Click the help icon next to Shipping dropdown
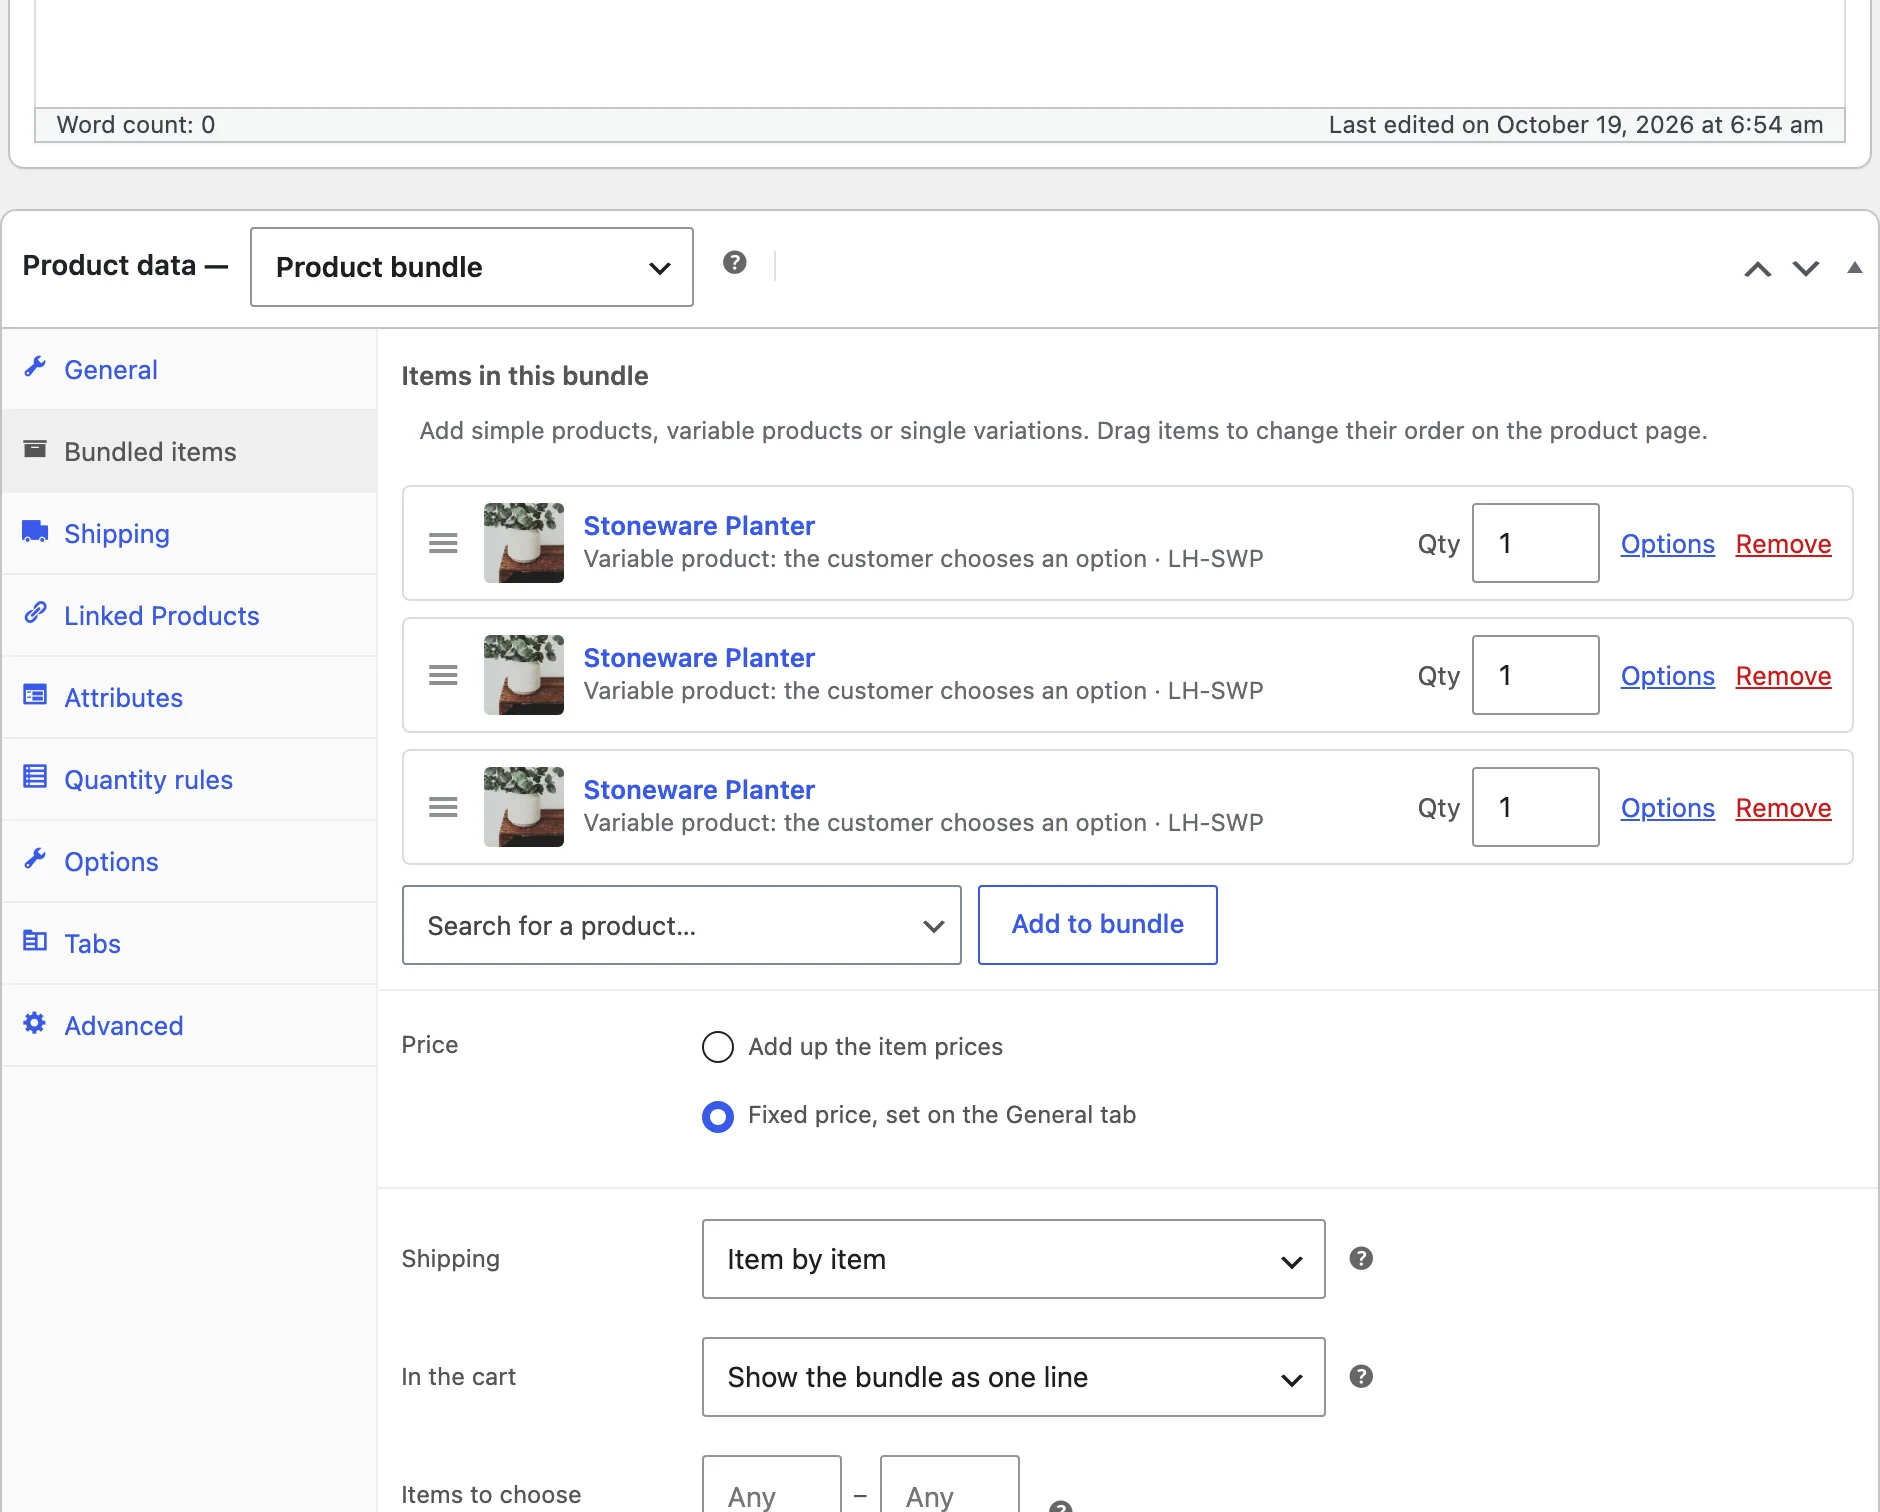The image size is (1880, 1512). click(x=1361, y=1259)
